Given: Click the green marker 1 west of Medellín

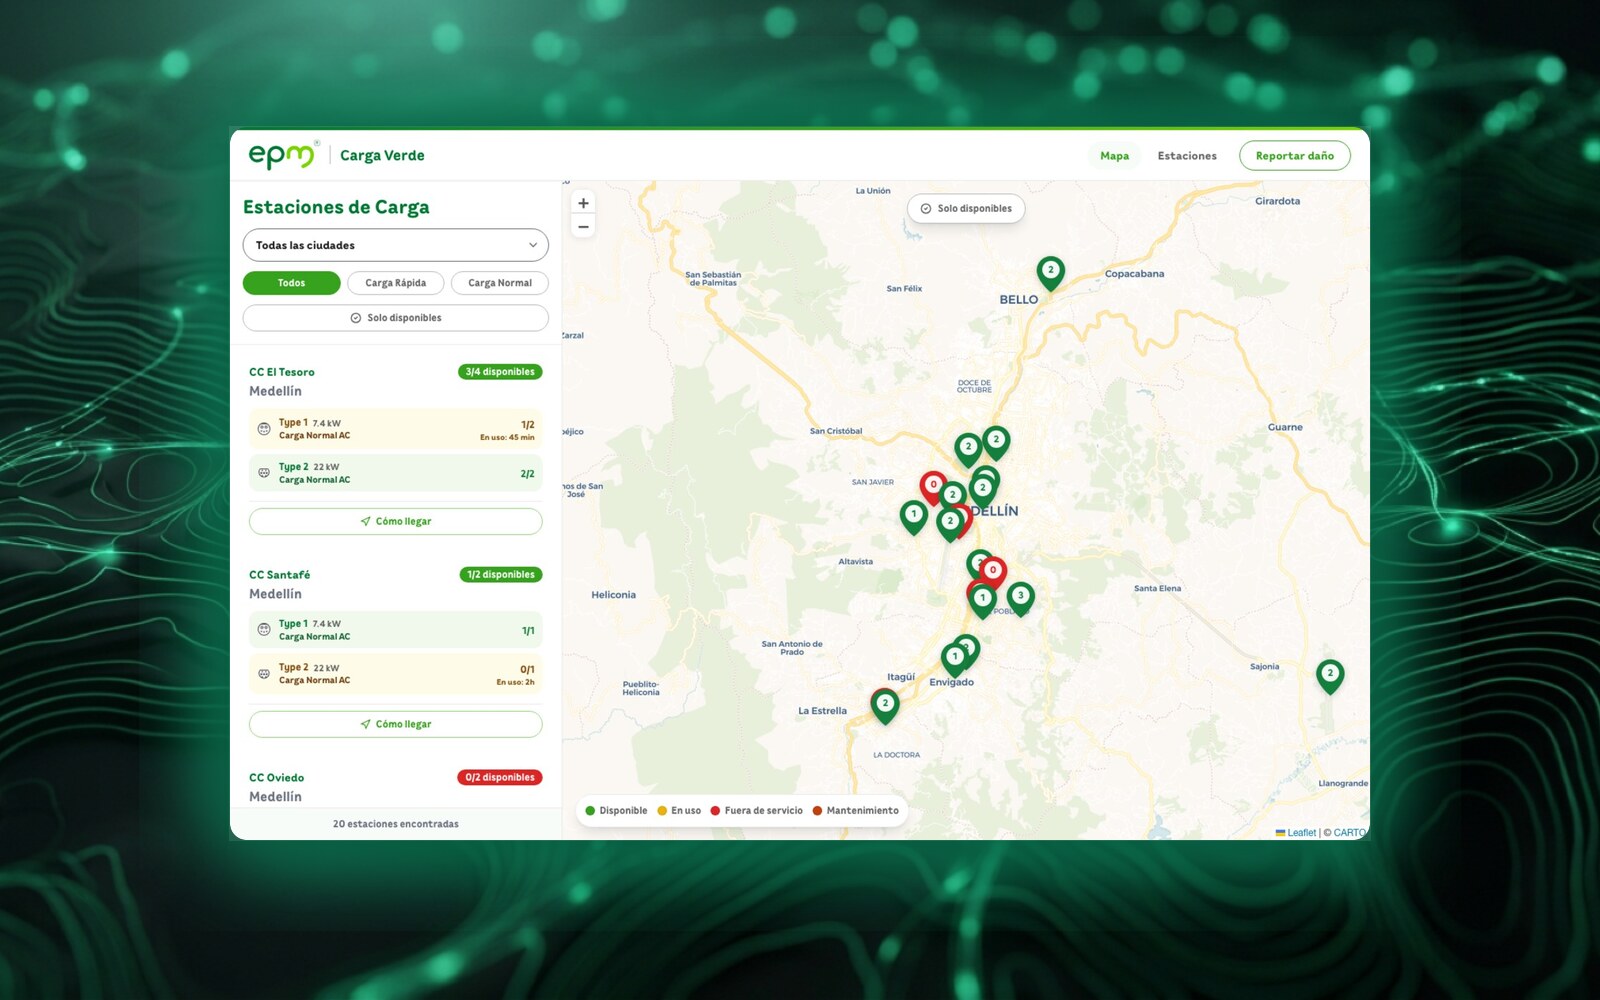Looking at the screenshot, I should point(913,516).
